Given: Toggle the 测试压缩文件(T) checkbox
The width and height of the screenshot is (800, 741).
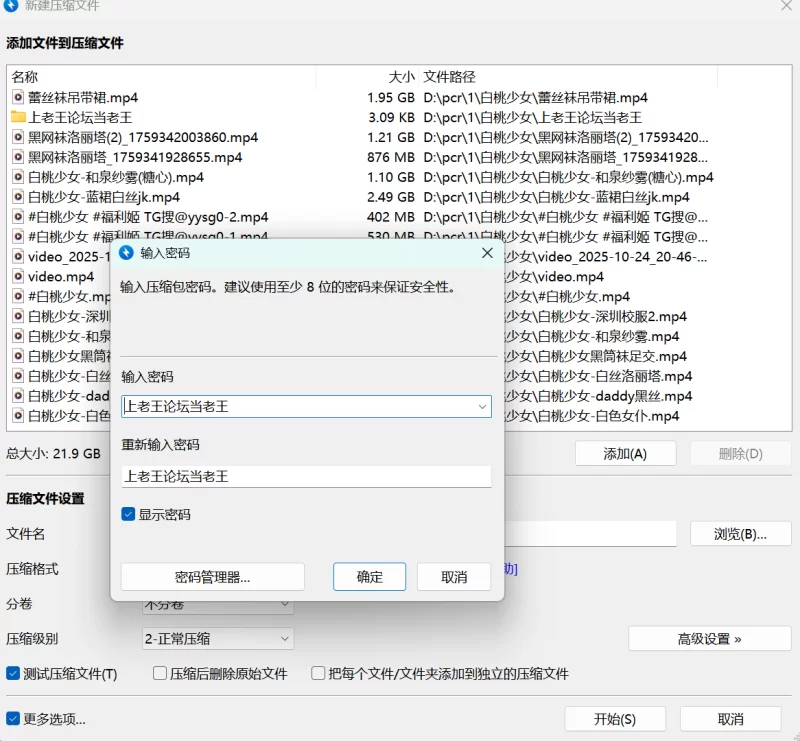Looking at the screenshot, I should click(x=13, y=674).
